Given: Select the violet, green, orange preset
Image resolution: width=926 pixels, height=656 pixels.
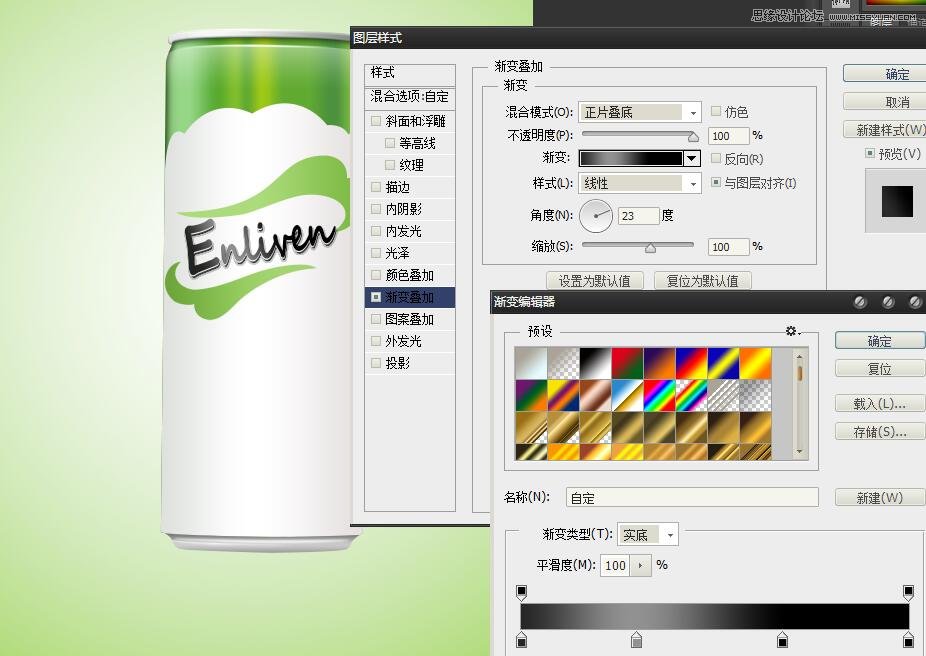Looking at the screenshot, I should (531, 395).
